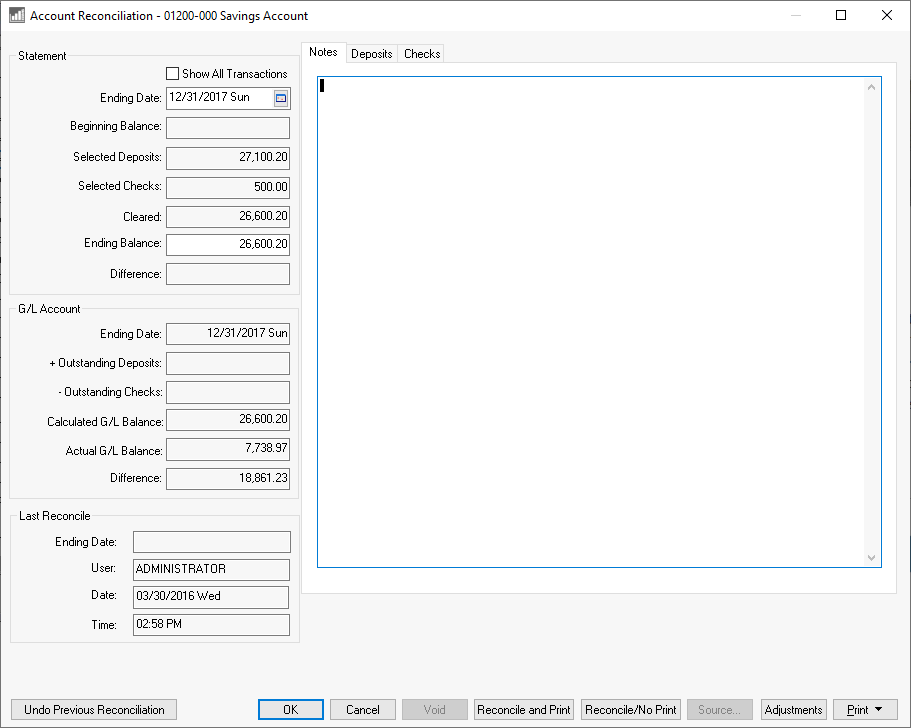911x728 pixels.
Task: Click the User field showing ADMINISTRATOR
Action: [211, 569]
